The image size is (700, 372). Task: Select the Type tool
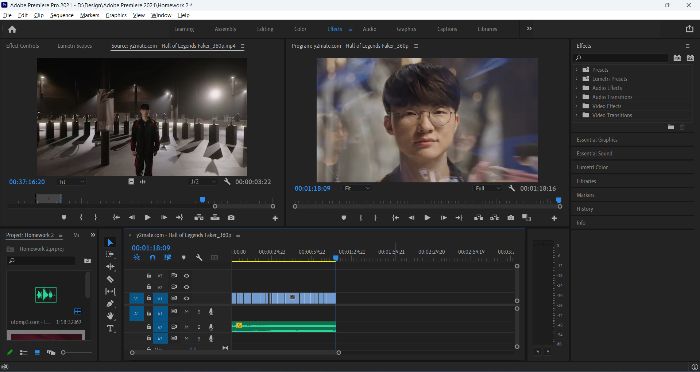pyautogui.click(x=110, y=328)
